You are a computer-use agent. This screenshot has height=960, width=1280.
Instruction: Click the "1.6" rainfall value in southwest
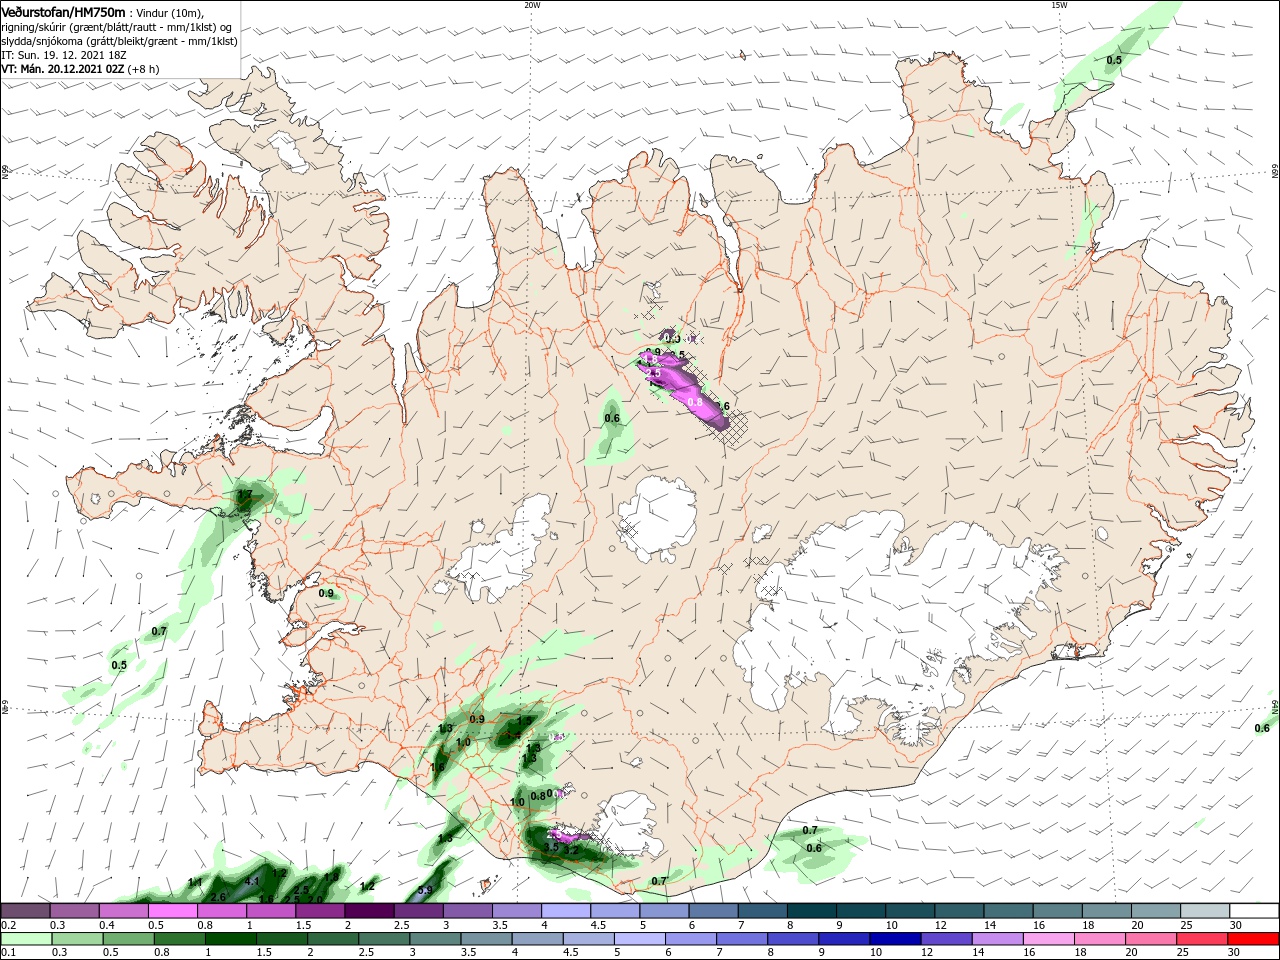(437, 767)
